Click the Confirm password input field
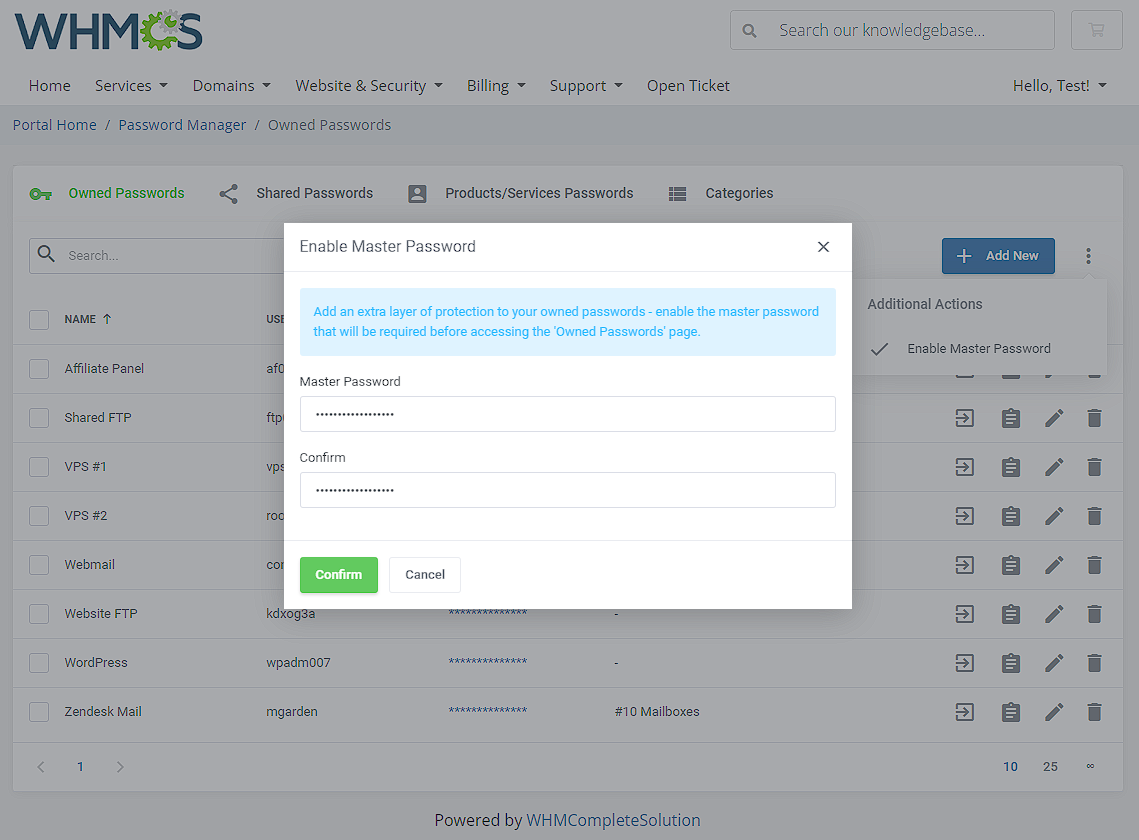The image size is (1139, 840). tap(567, 490)
